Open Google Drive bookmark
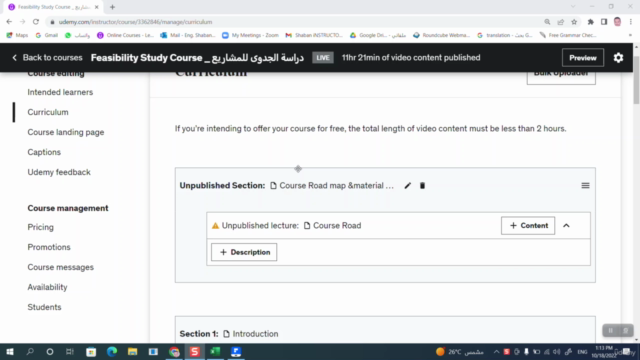The height and width of the screenshot is (360, 640). (x=378, y=36)
